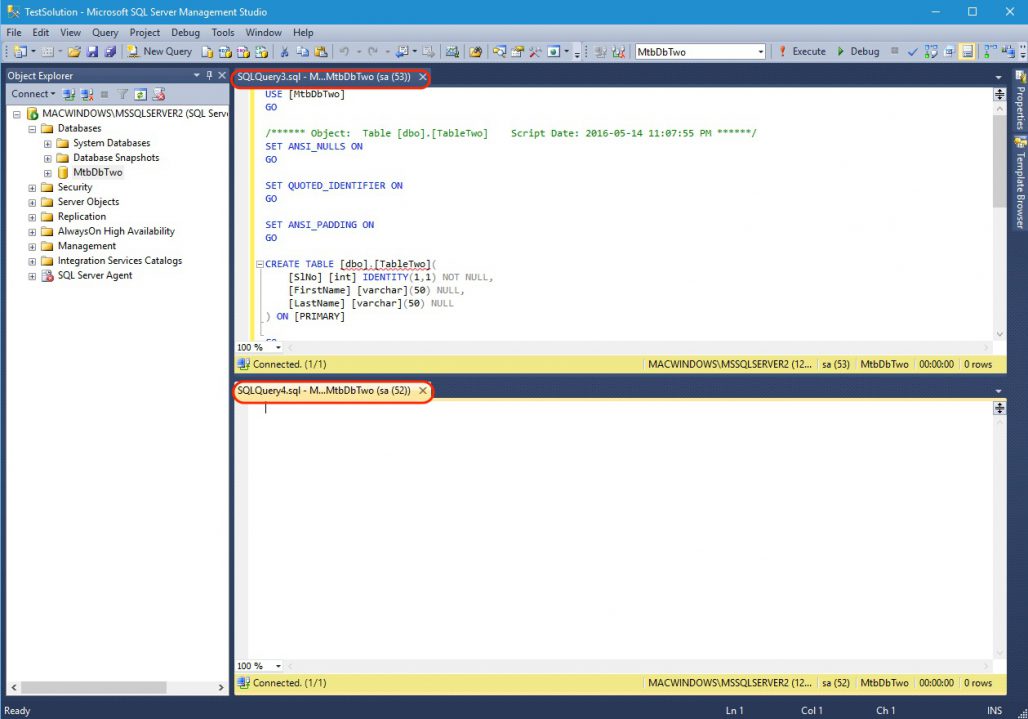
Task: Expand the Database Snapshots folder
Action: pyautogui.click(x=47, y=159)
